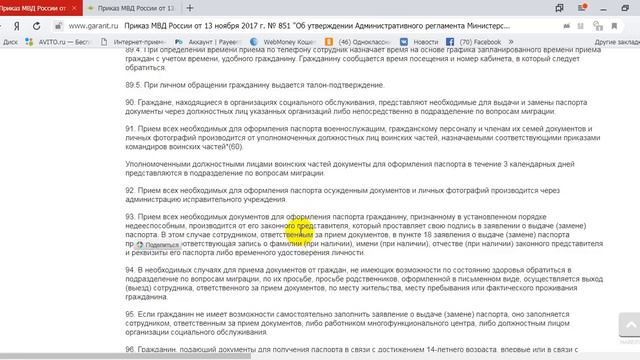Open the Новости bookmark

pyautogui.click(x=419, y=42)
